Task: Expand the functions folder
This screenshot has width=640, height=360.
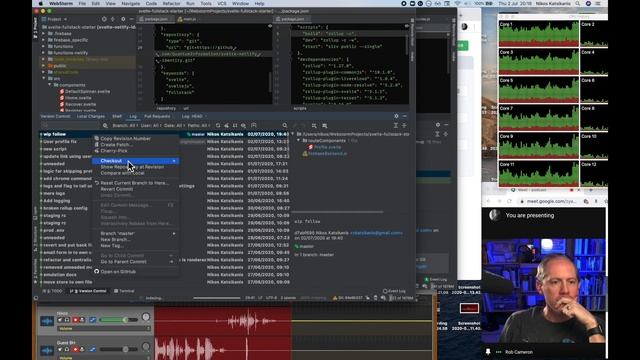Action: [44, 47]
